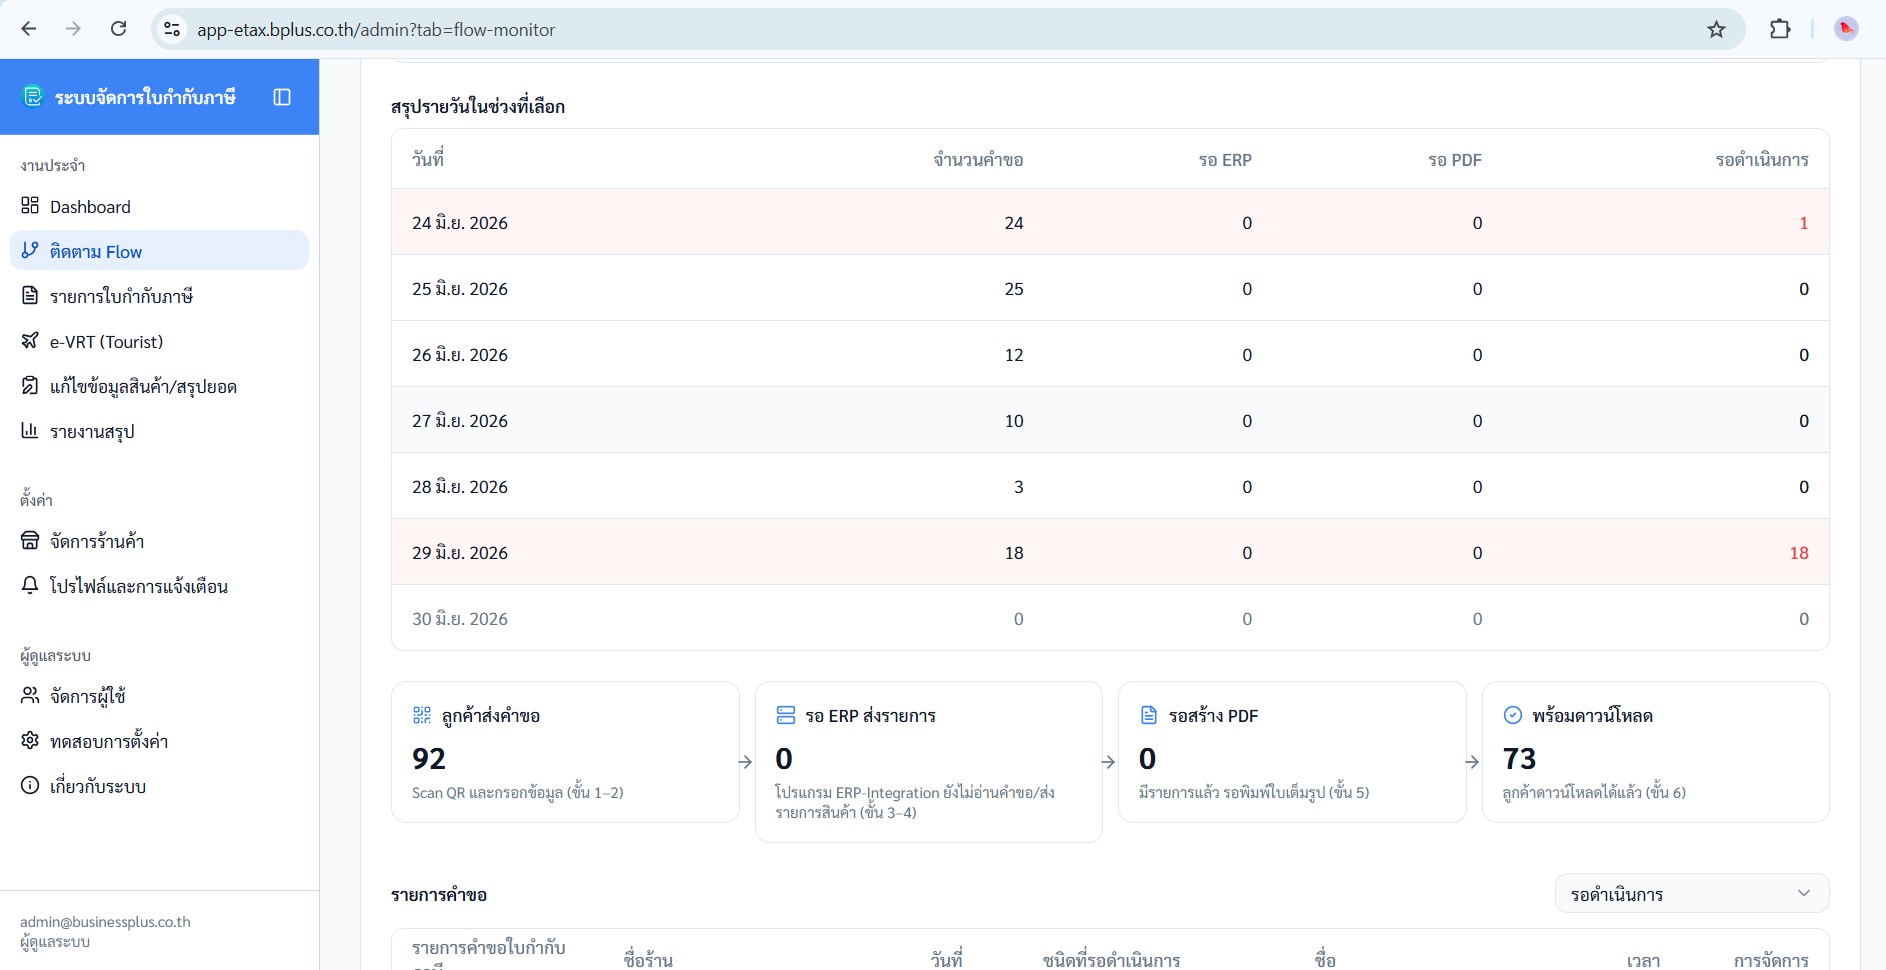The image size is (1886, 970).
Task: Click the document icon beside รายการใบกำกับภาษี
Action: [x=30, y=296]
